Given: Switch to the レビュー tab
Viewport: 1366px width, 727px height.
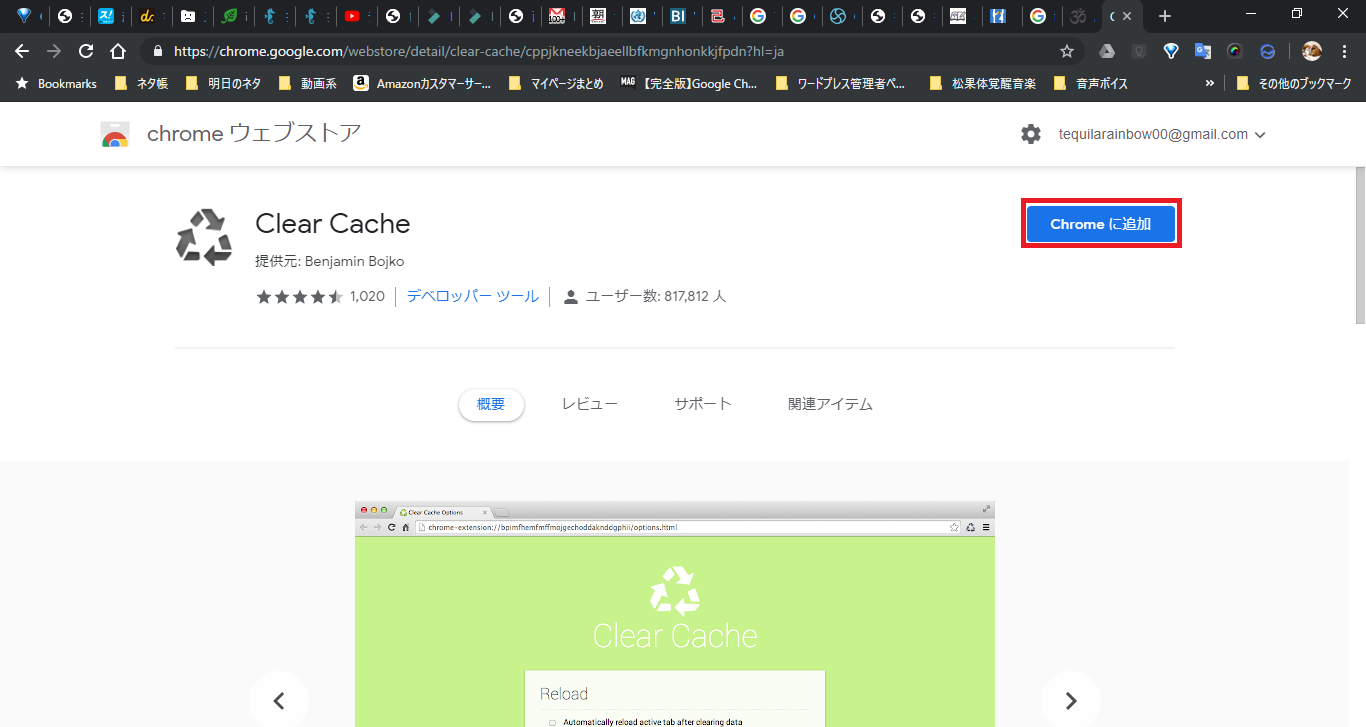Looking at the screenshot, I should click(589, 404).
